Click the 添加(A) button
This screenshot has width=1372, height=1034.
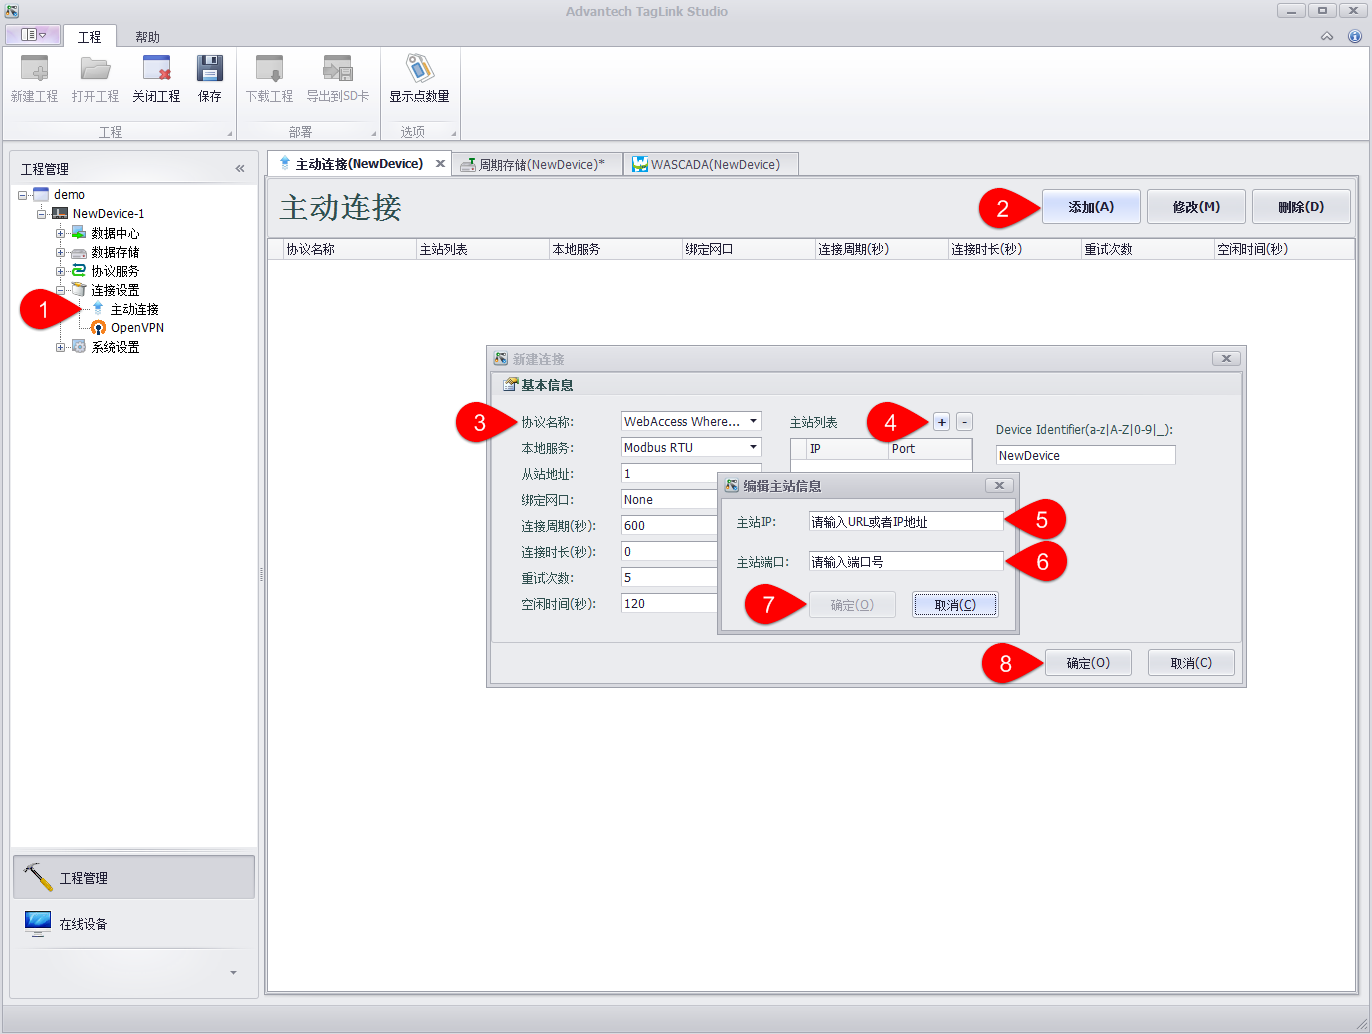pos(1090,207)
